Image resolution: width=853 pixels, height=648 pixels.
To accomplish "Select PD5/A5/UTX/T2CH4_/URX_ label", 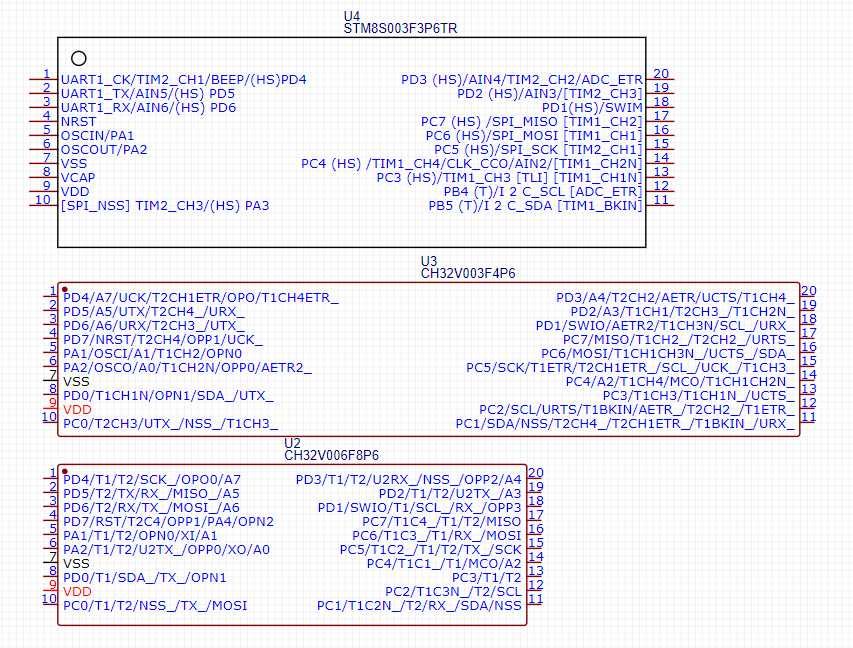I will coord(154,312).
